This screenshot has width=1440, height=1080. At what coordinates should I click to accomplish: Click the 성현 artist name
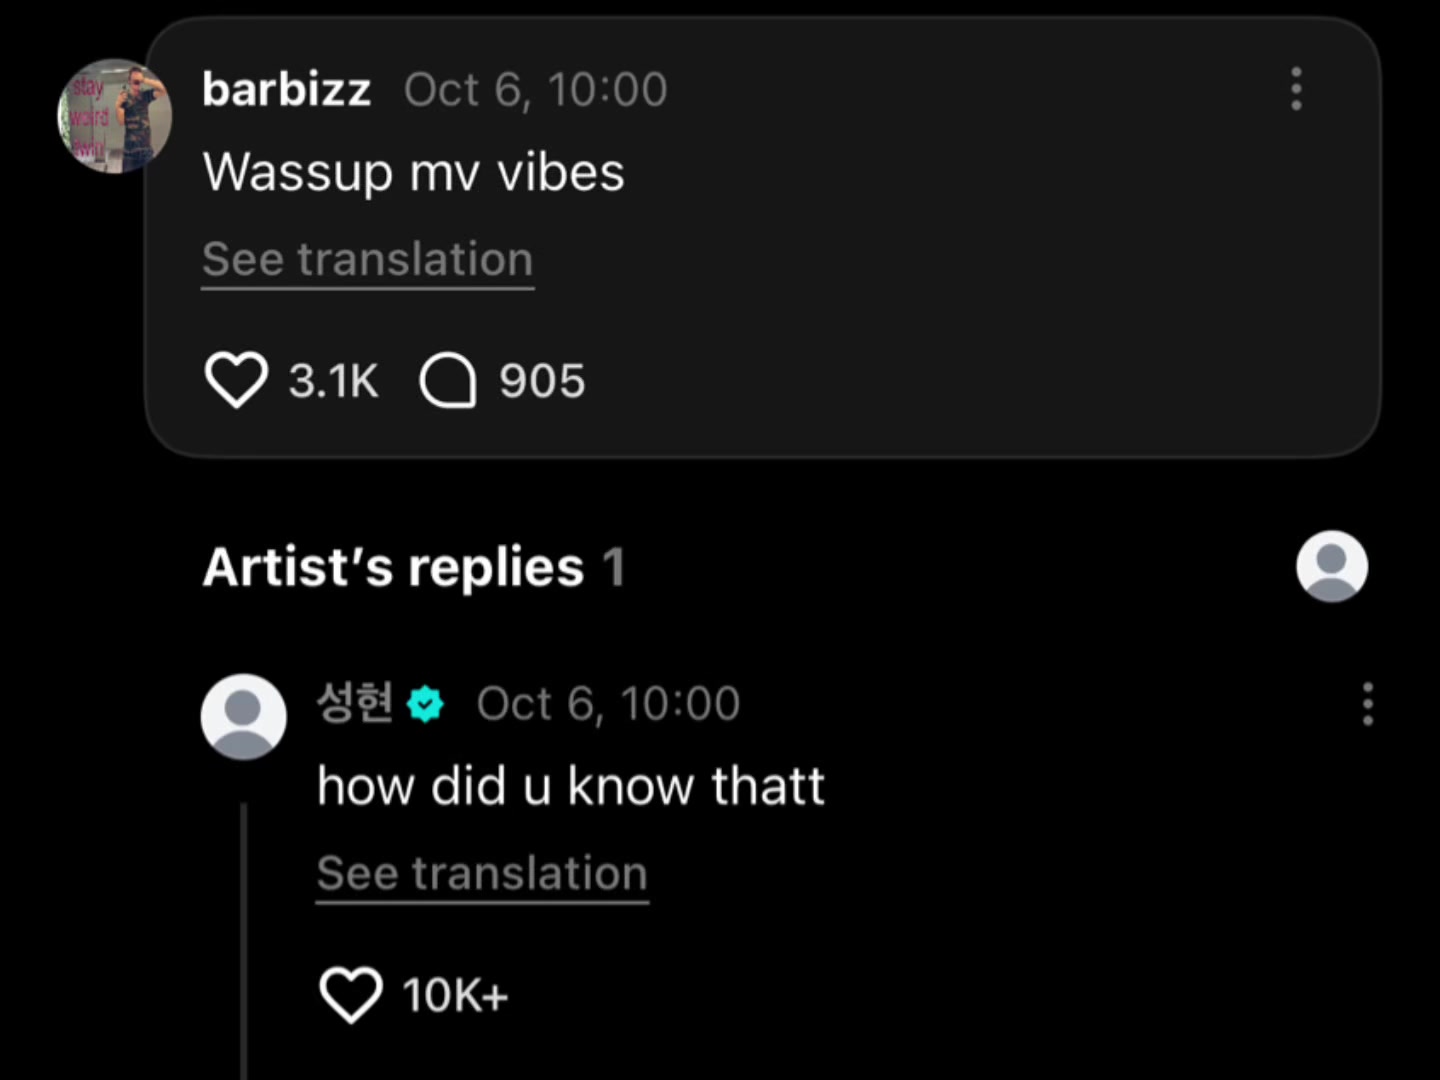click(355, 703)
